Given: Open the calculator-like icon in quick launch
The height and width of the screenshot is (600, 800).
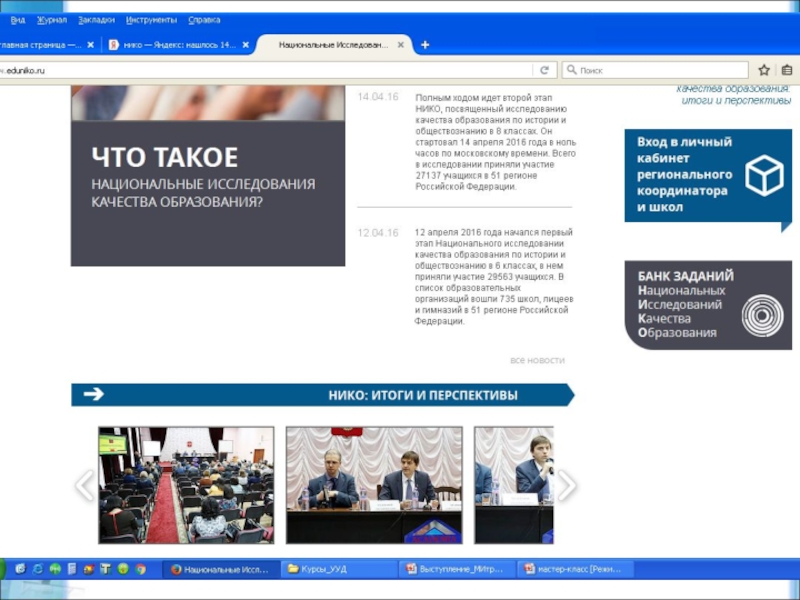Looking at the screenshot, I should (72, 569).
